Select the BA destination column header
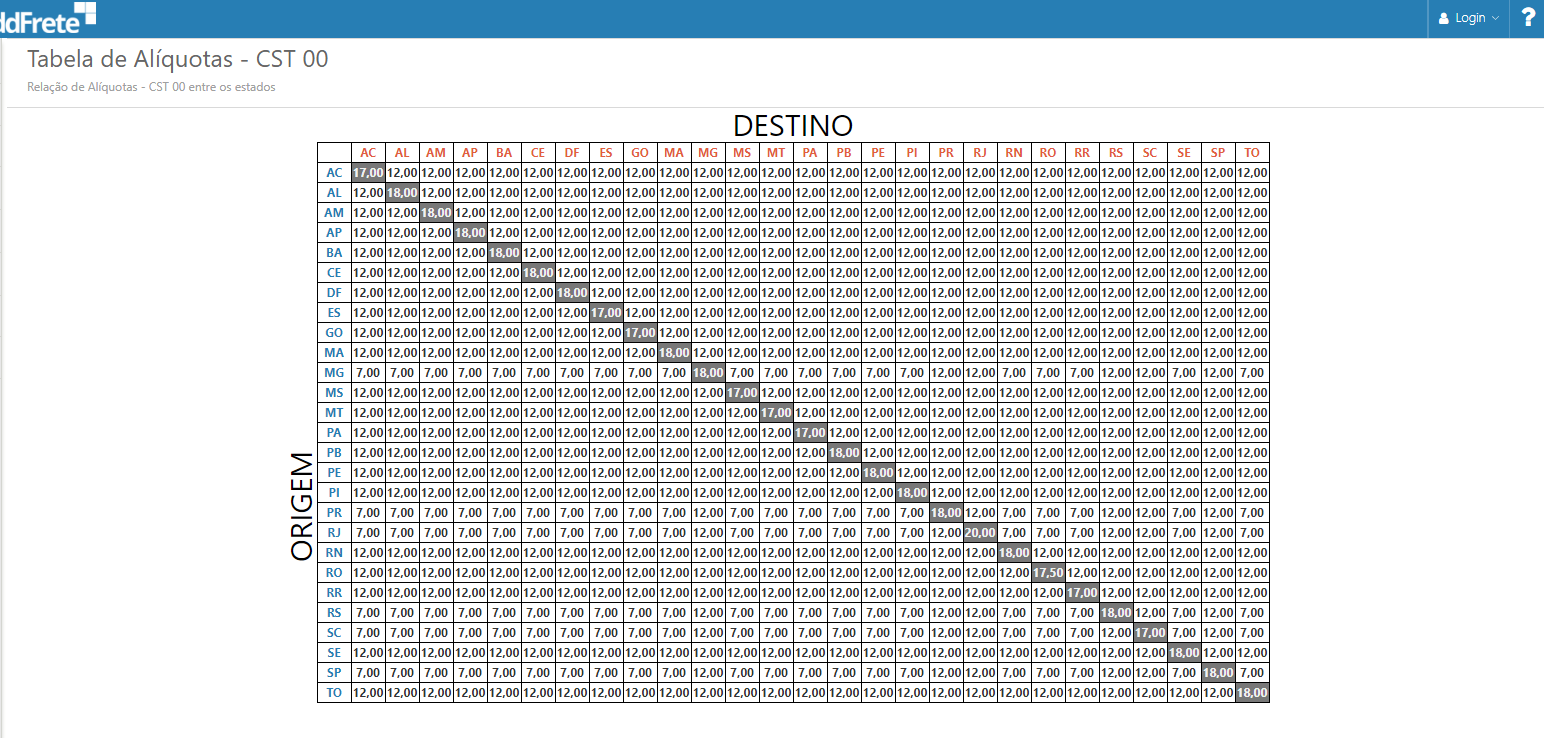This screenshot has height=738, width=1544. pyautogui.click(x=504, y=152)
